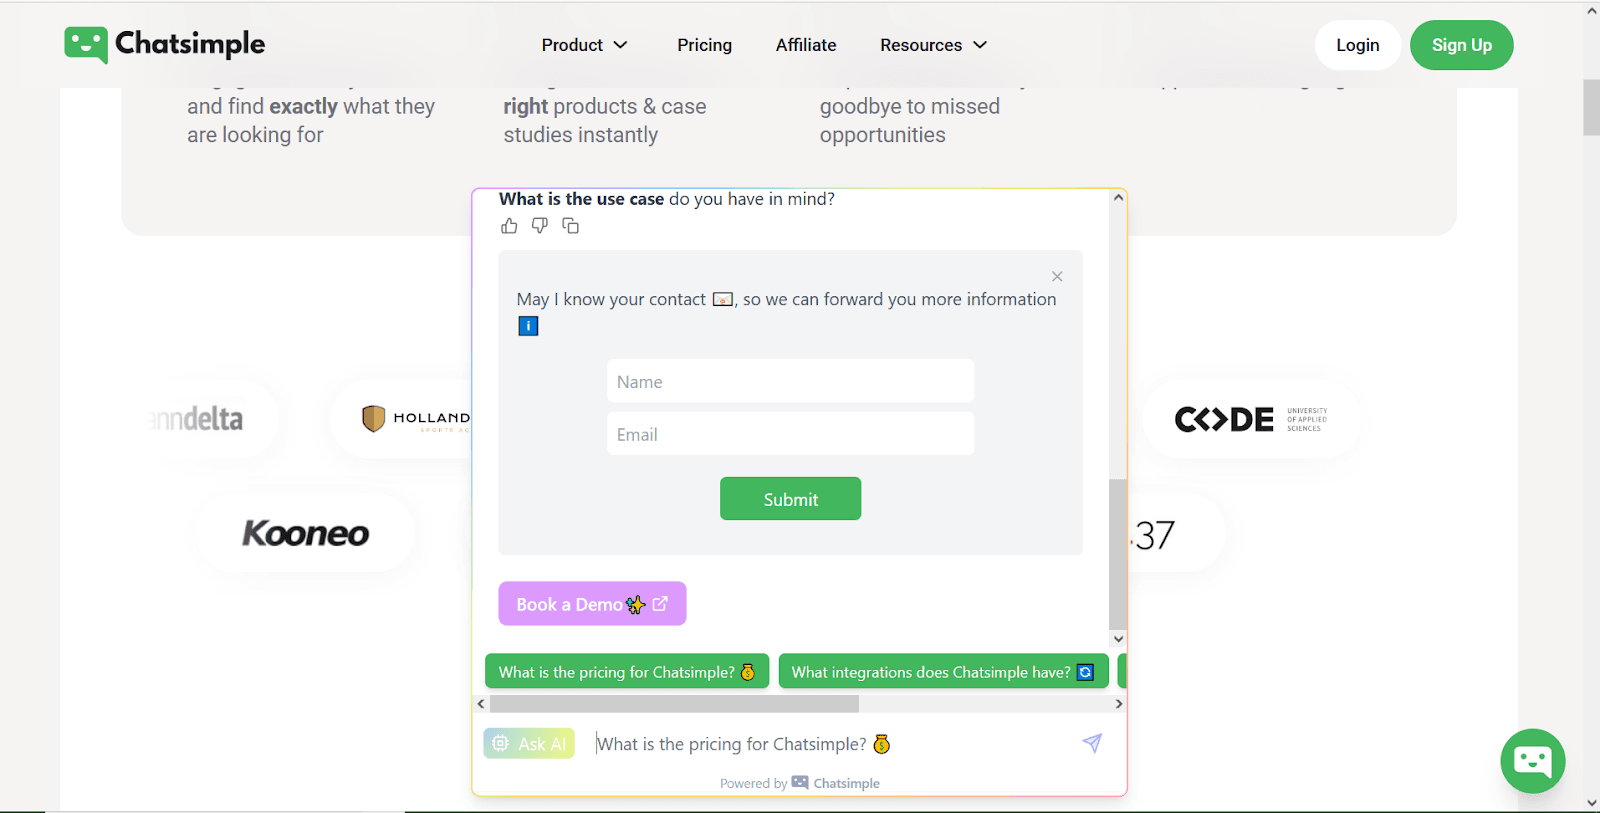Close the contact form with X icon
The image size is (1600, 813).
pos(1057,277)
